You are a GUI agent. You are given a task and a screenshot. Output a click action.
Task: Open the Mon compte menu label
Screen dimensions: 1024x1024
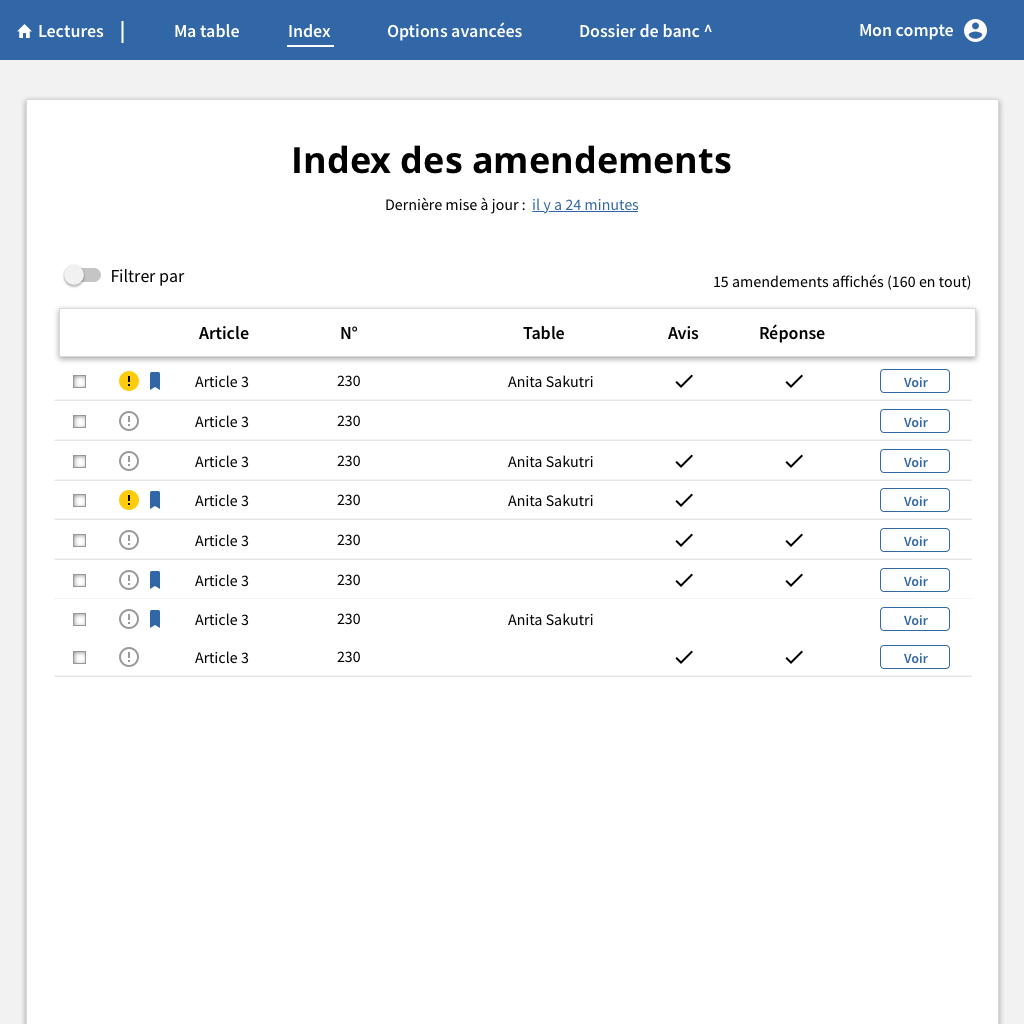(906, 31)
